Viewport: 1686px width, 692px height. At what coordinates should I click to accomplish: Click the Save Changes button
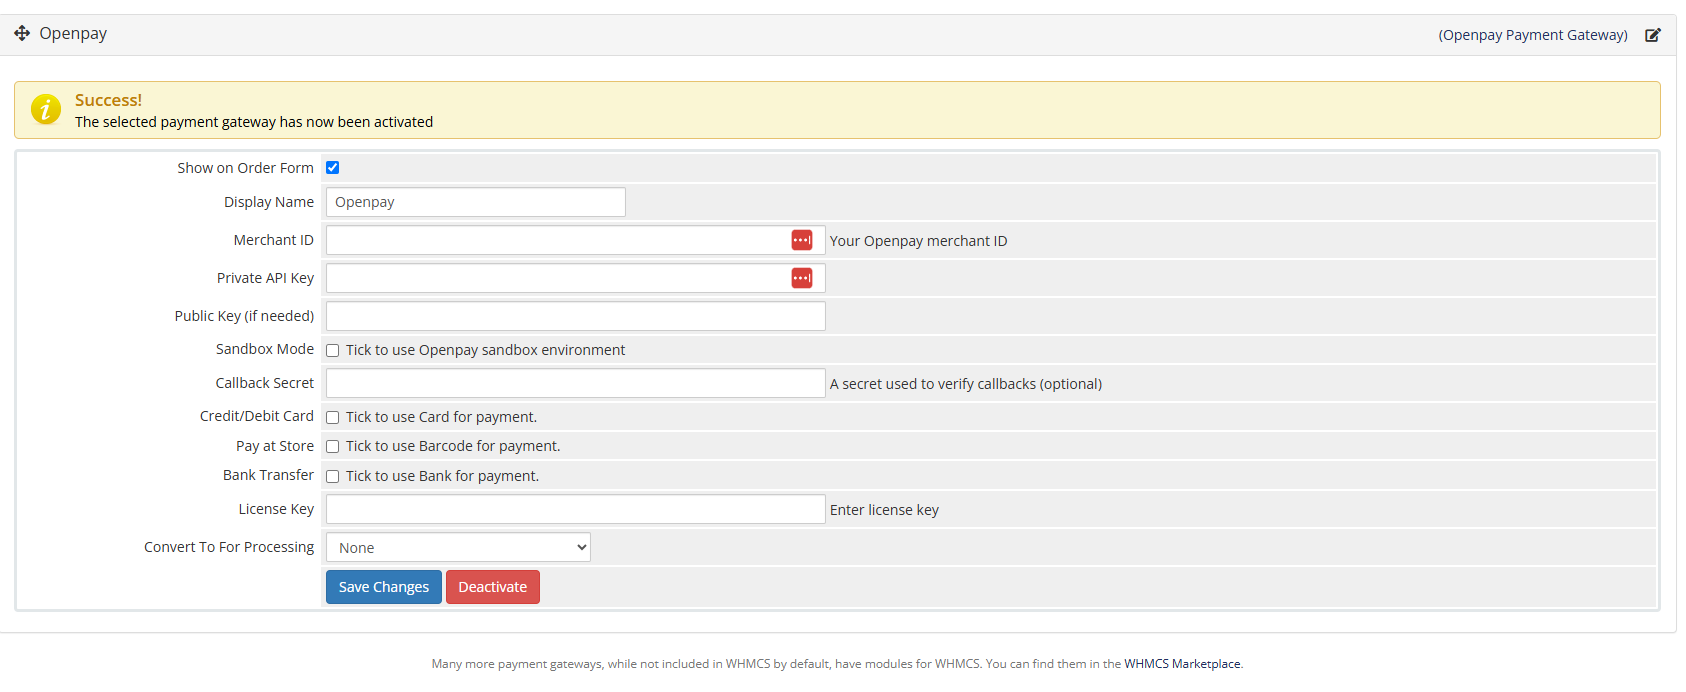click(x=383, y=587)
